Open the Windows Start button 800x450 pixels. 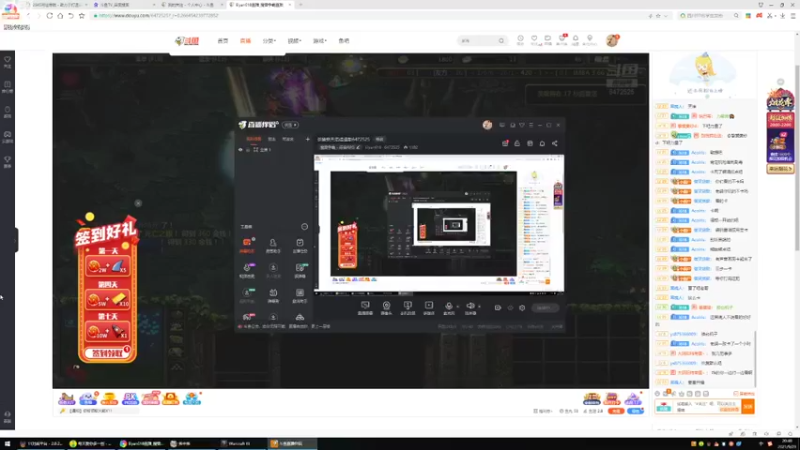point(7,444)
